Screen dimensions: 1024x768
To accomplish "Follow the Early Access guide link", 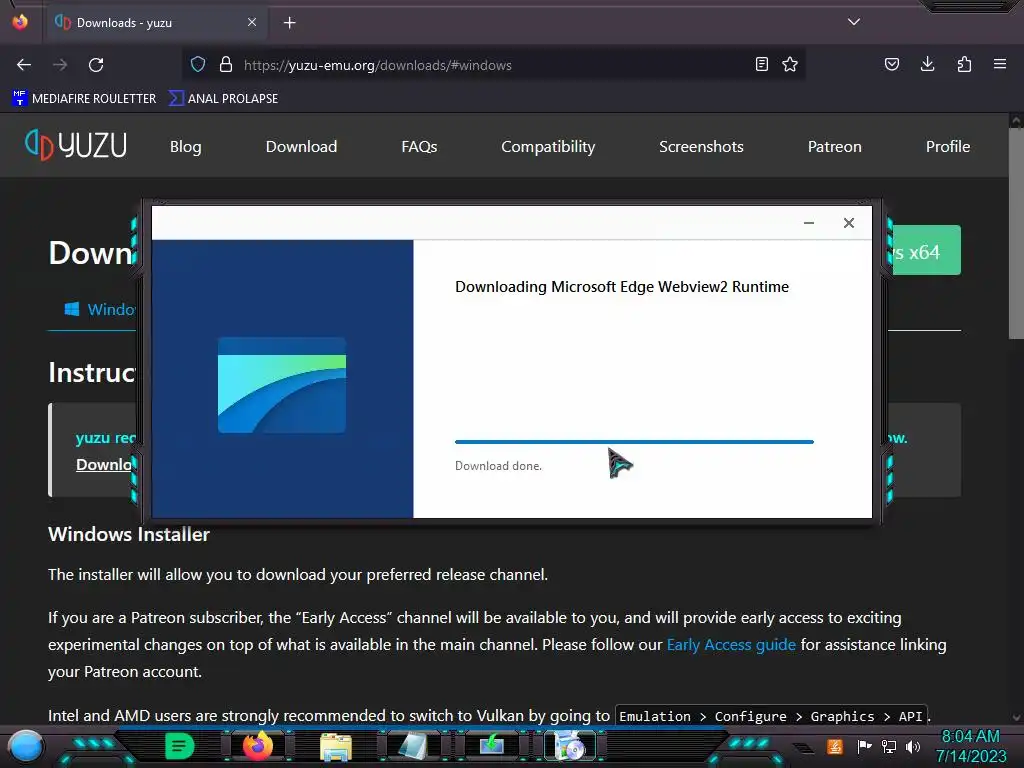I will [731, 645].
